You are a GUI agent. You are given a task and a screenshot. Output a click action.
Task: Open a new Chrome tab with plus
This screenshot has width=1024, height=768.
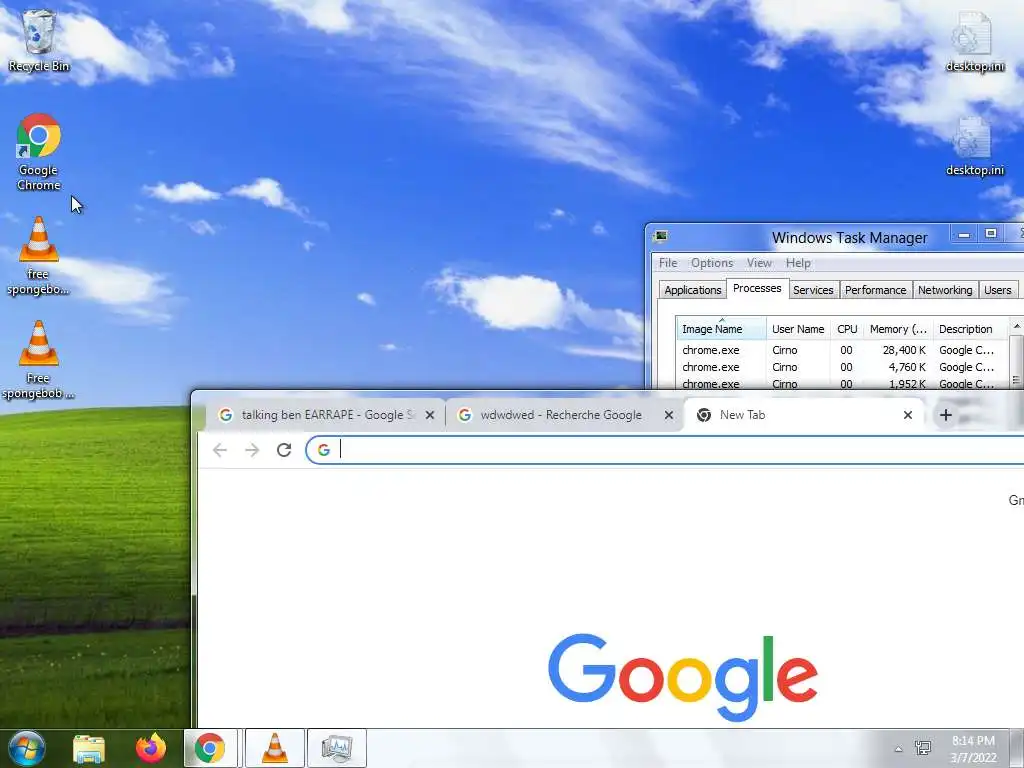[946, 415]
